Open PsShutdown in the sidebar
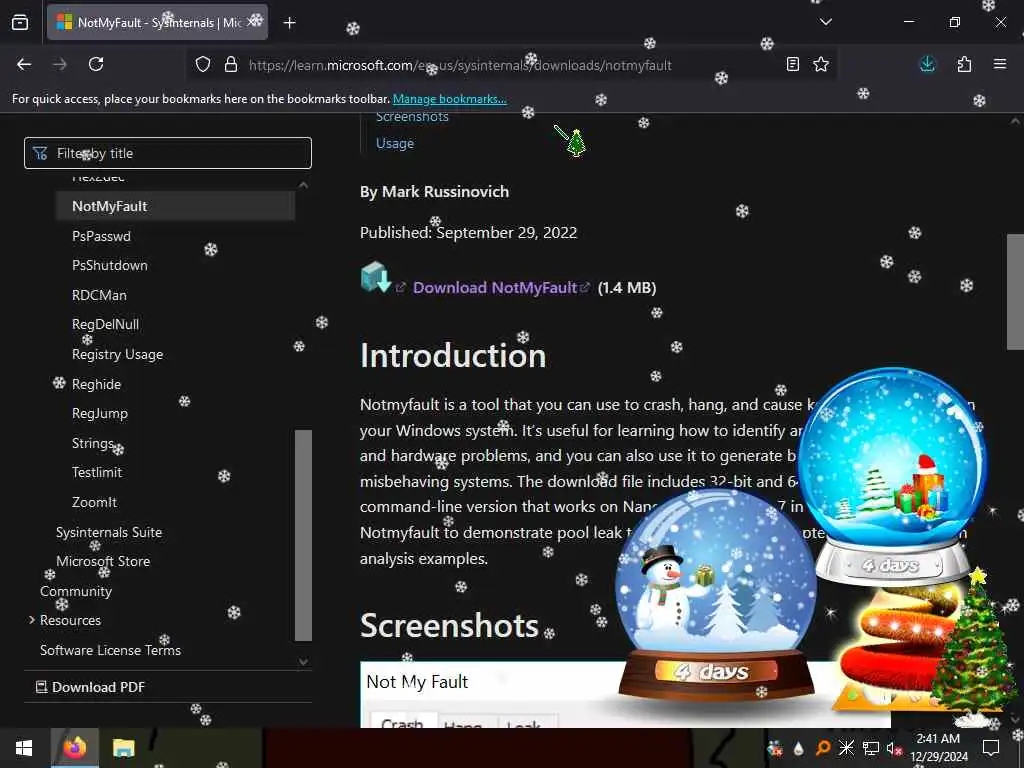This screenshot has width=1024, height=768. (x=110, y=265)
